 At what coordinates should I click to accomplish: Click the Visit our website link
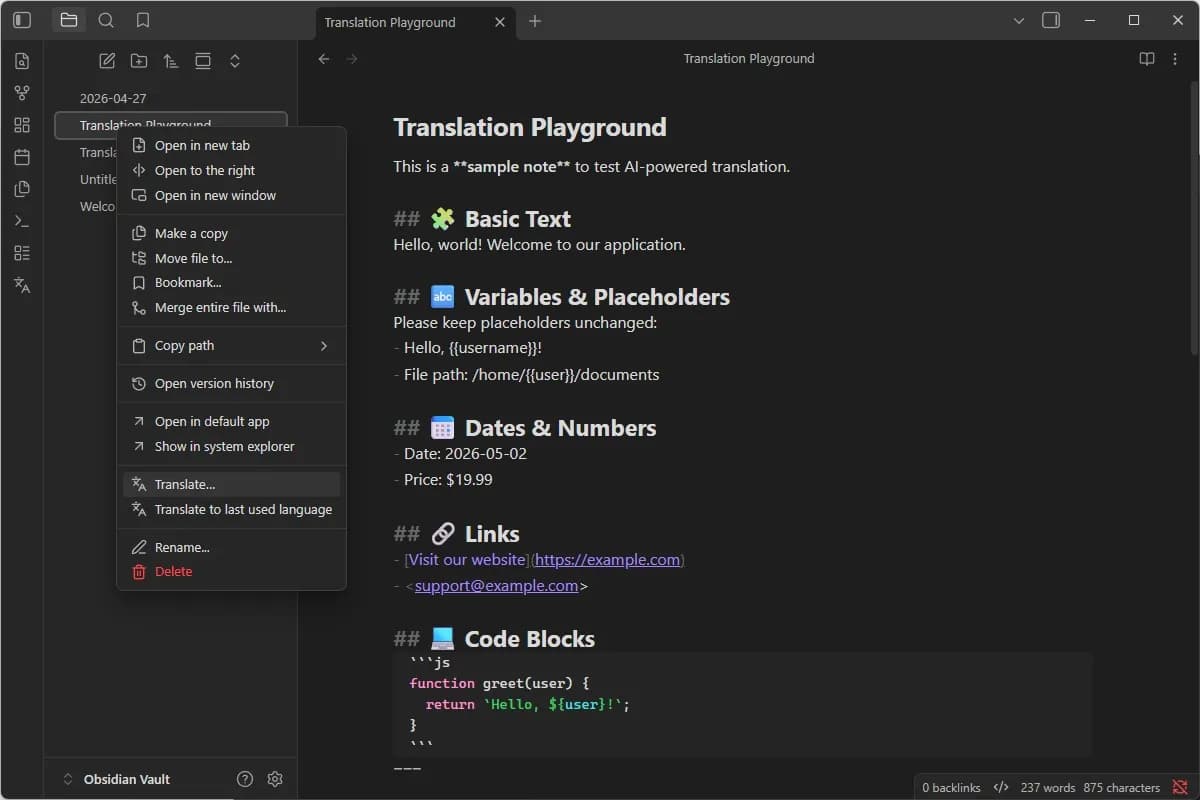point(467,560)
